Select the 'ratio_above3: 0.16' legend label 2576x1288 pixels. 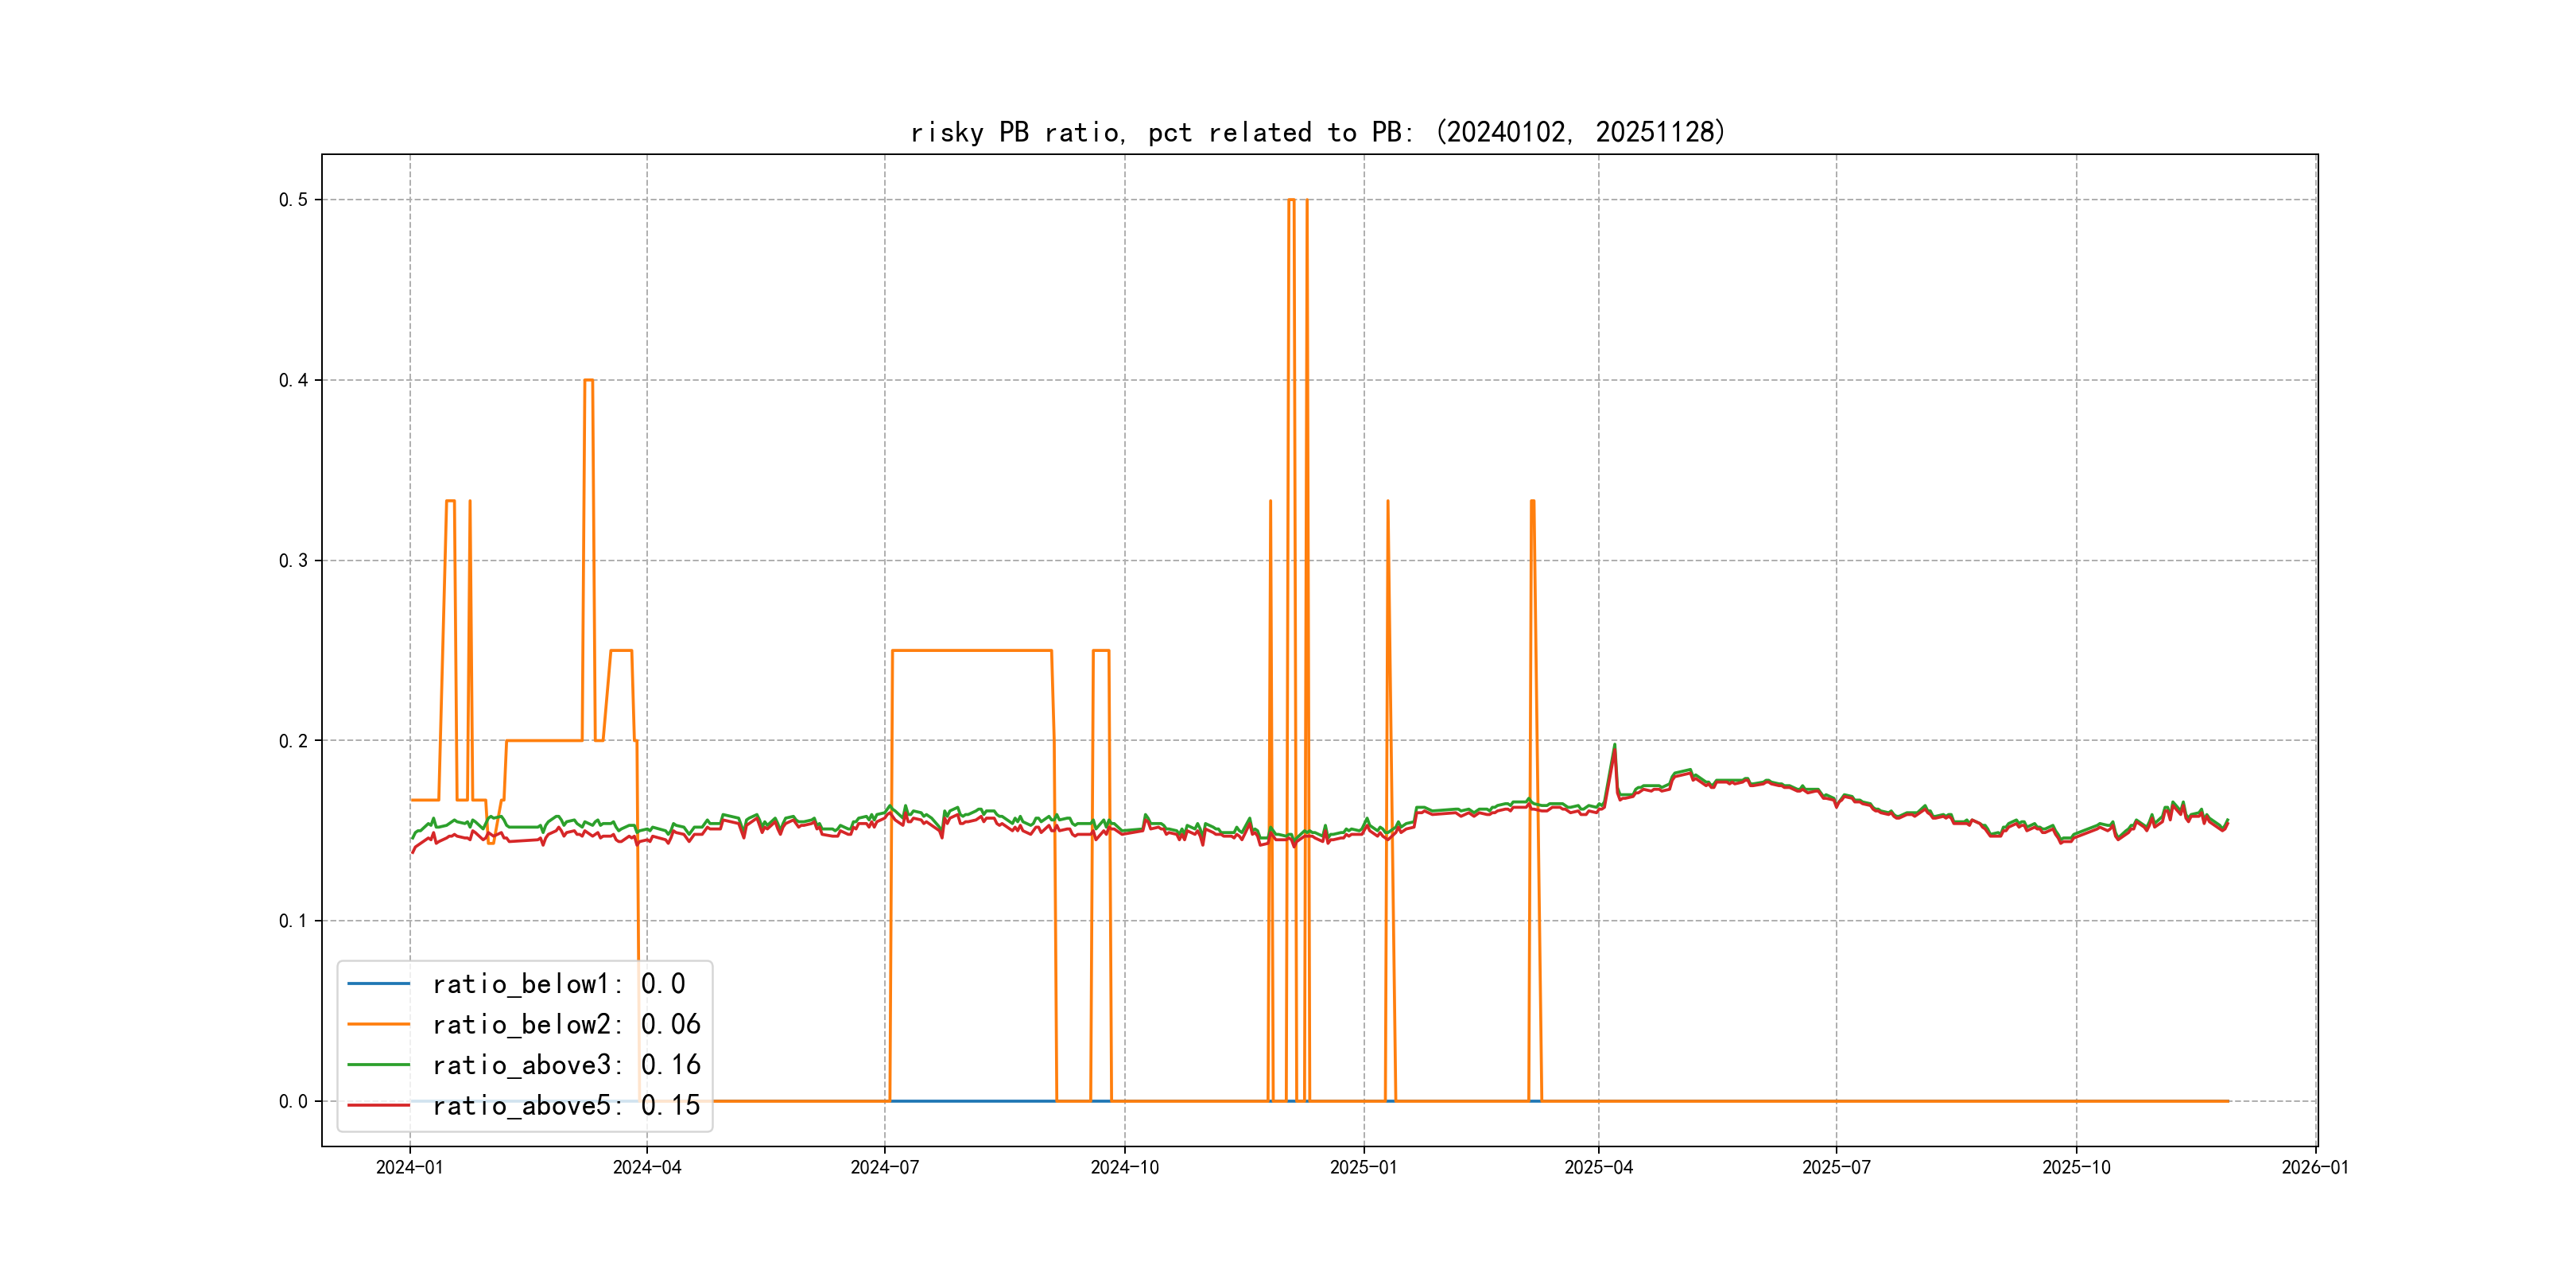(566, 1065)
